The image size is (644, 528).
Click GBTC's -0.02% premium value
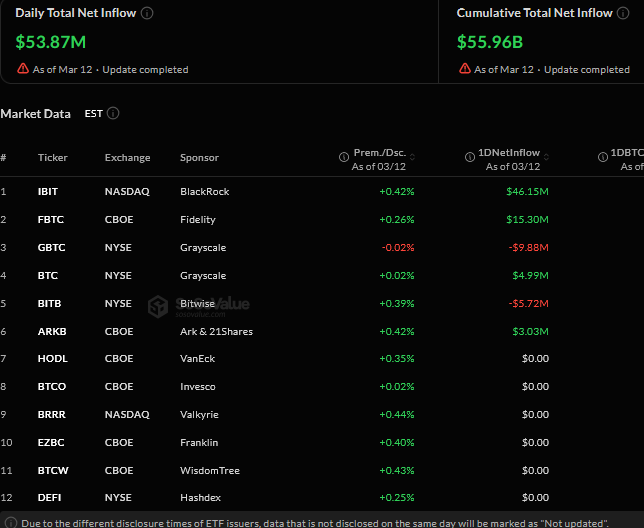coord(398,248)
